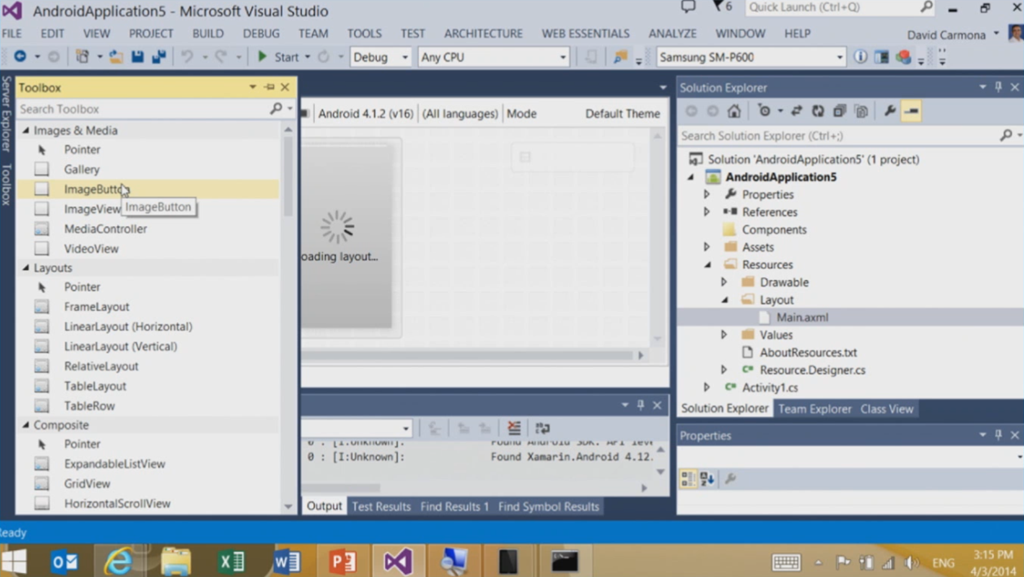Click the (All languages) designer button
Screen dimensions: 1024x577
[x=460, y=114]
